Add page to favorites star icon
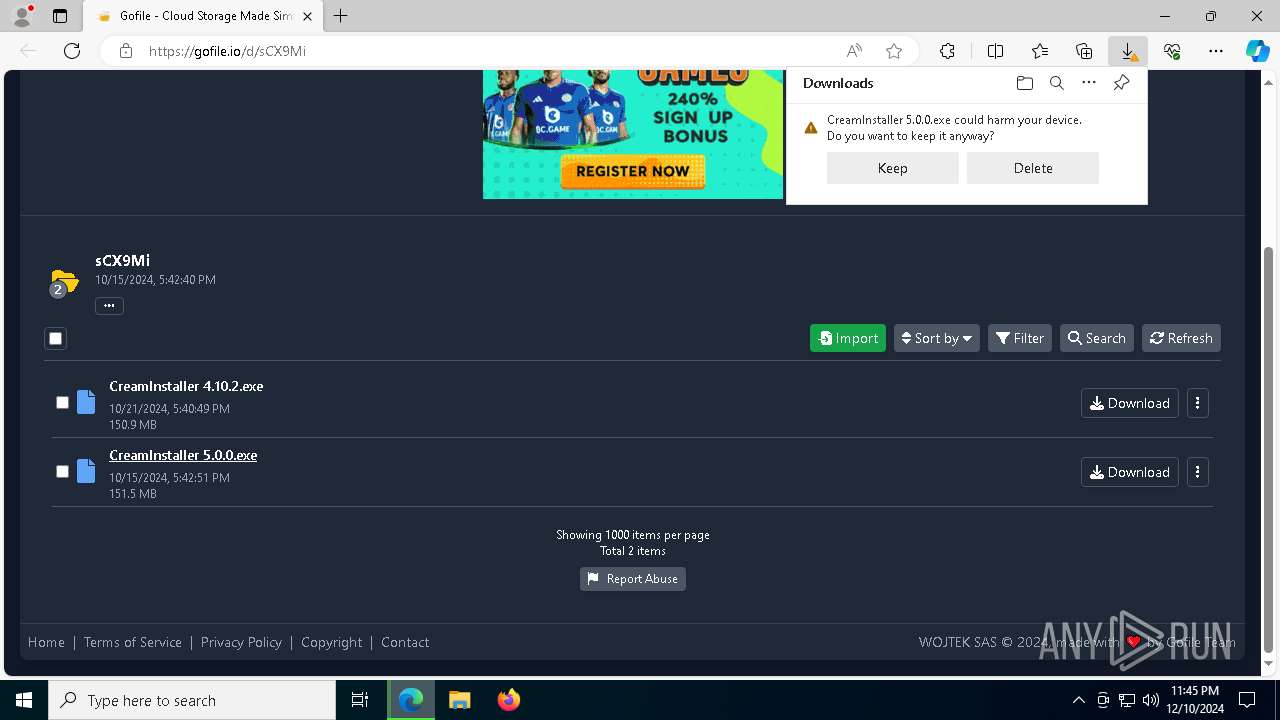 point(894,51)
